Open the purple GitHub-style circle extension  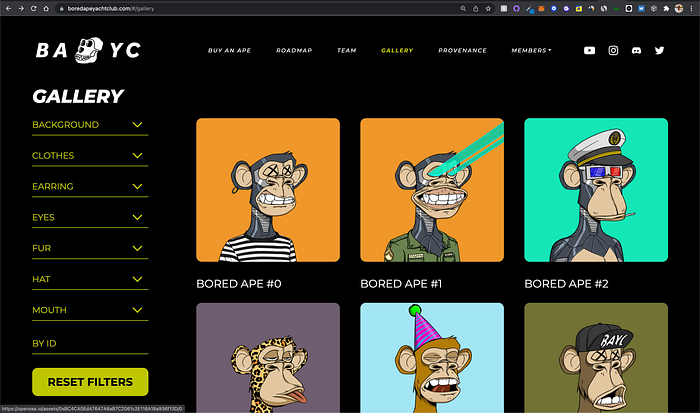click(516, 8)
